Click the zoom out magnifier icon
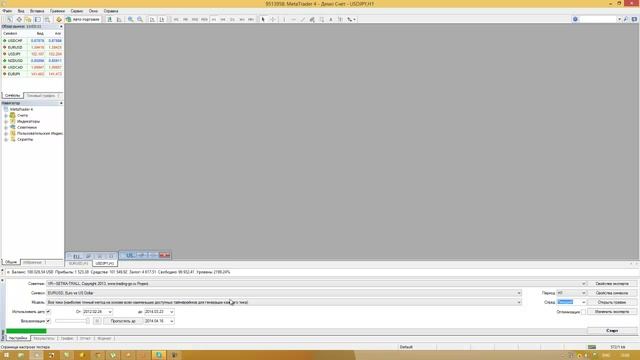640x360 pixels. pos(140,19)
